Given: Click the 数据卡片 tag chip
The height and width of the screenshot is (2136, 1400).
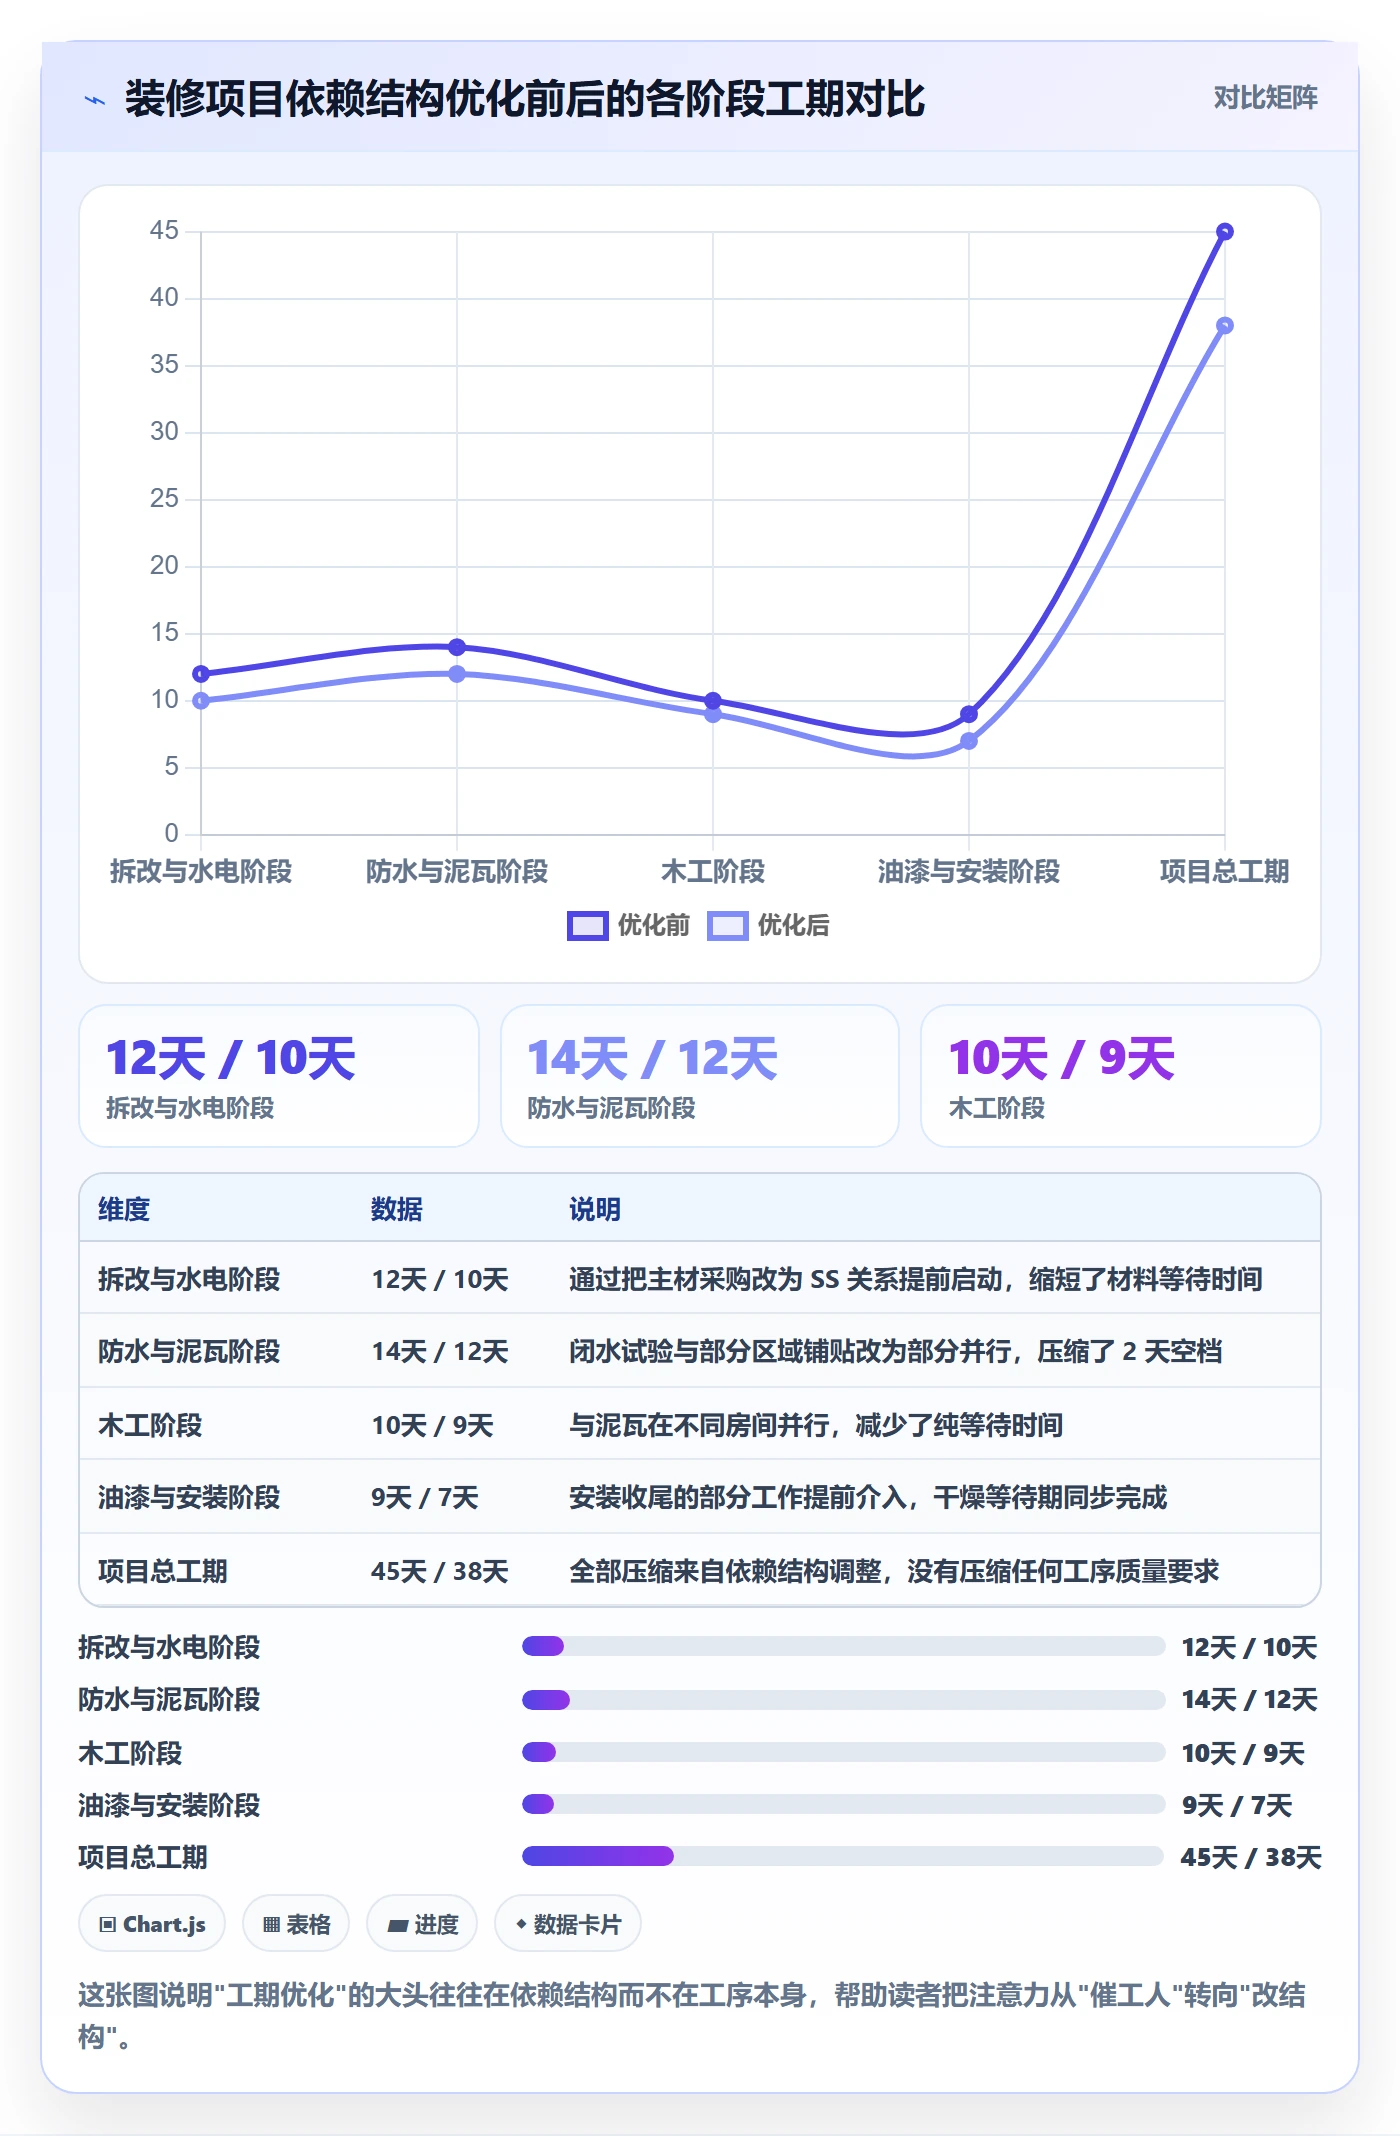Looking at the screenshot, I should point(568,1924).
